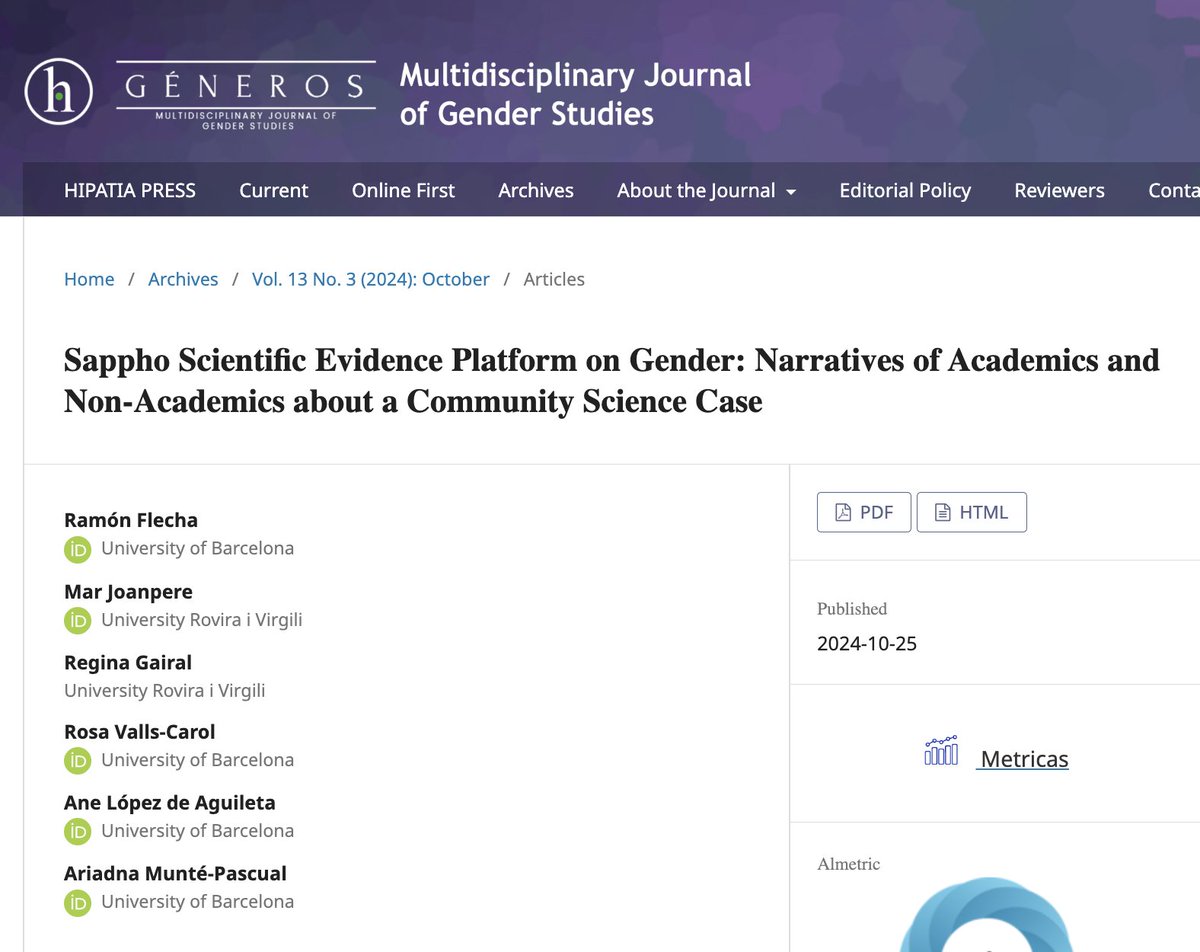Click the published date 2024-10-25

867,643
